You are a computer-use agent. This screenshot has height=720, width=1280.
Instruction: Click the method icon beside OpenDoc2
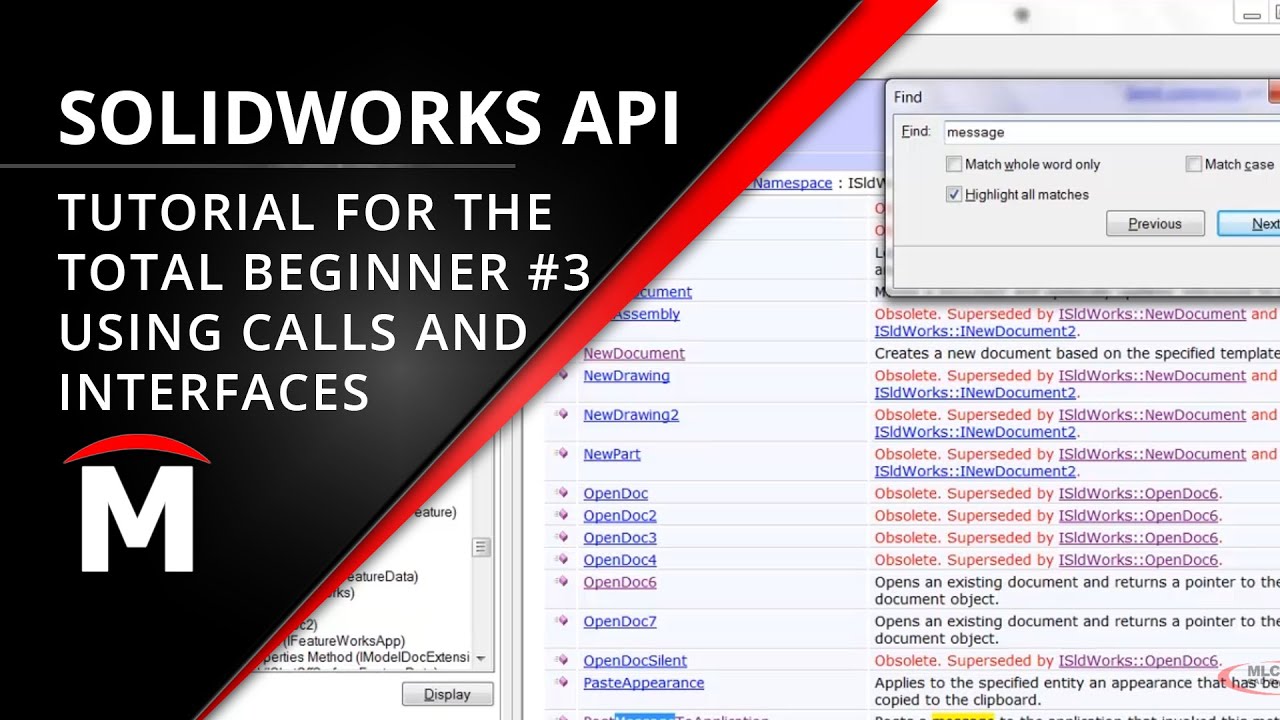(x=561, y=516)
